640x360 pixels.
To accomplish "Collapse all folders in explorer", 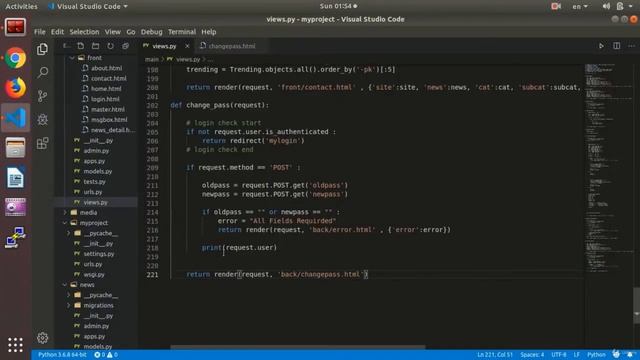I will click(x=125, y=46).
